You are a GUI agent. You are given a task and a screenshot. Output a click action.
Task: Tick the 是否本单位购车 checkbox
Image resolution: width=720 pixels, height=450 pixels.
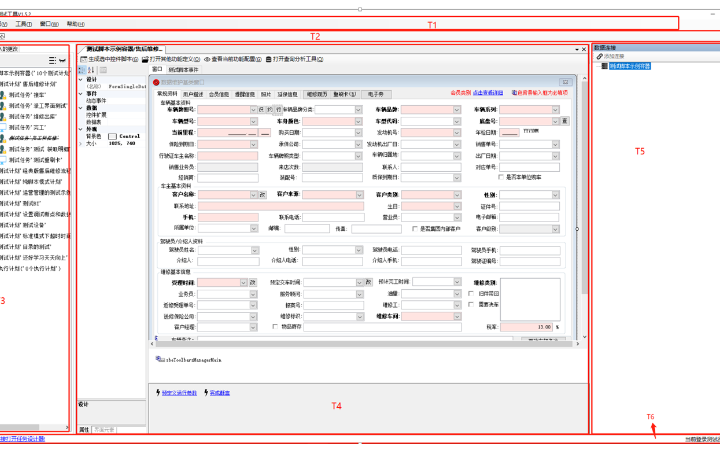(x=501, y=177)
